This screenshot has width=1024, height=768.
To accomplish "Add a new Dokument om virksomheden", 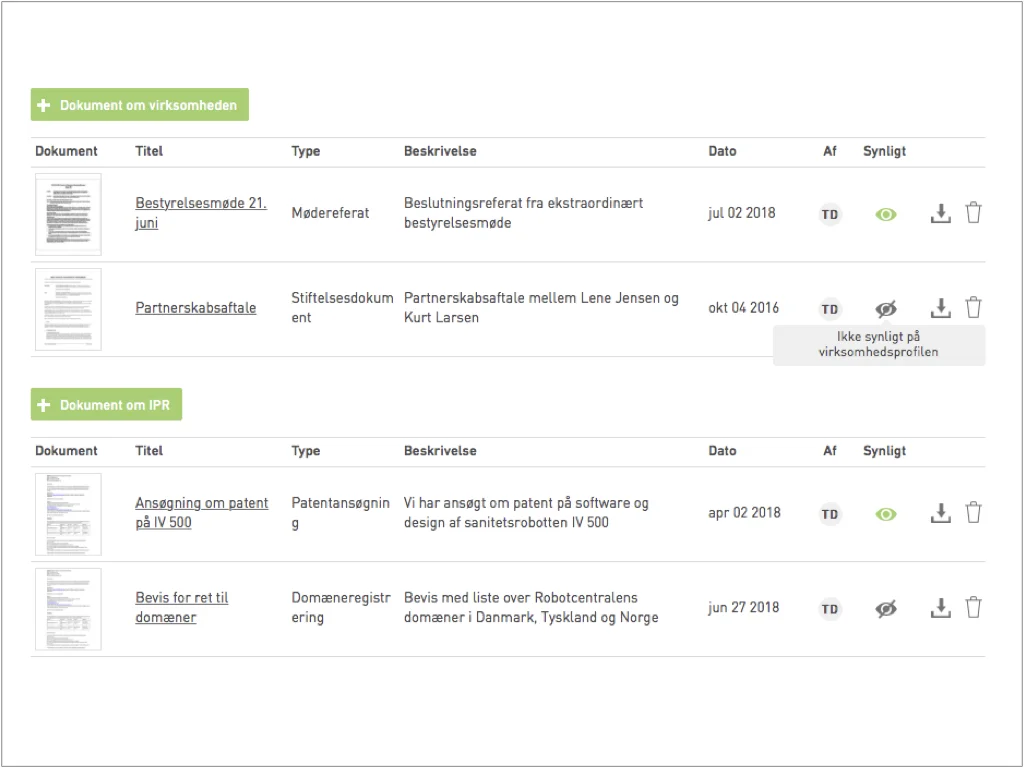I will (140, 105).
